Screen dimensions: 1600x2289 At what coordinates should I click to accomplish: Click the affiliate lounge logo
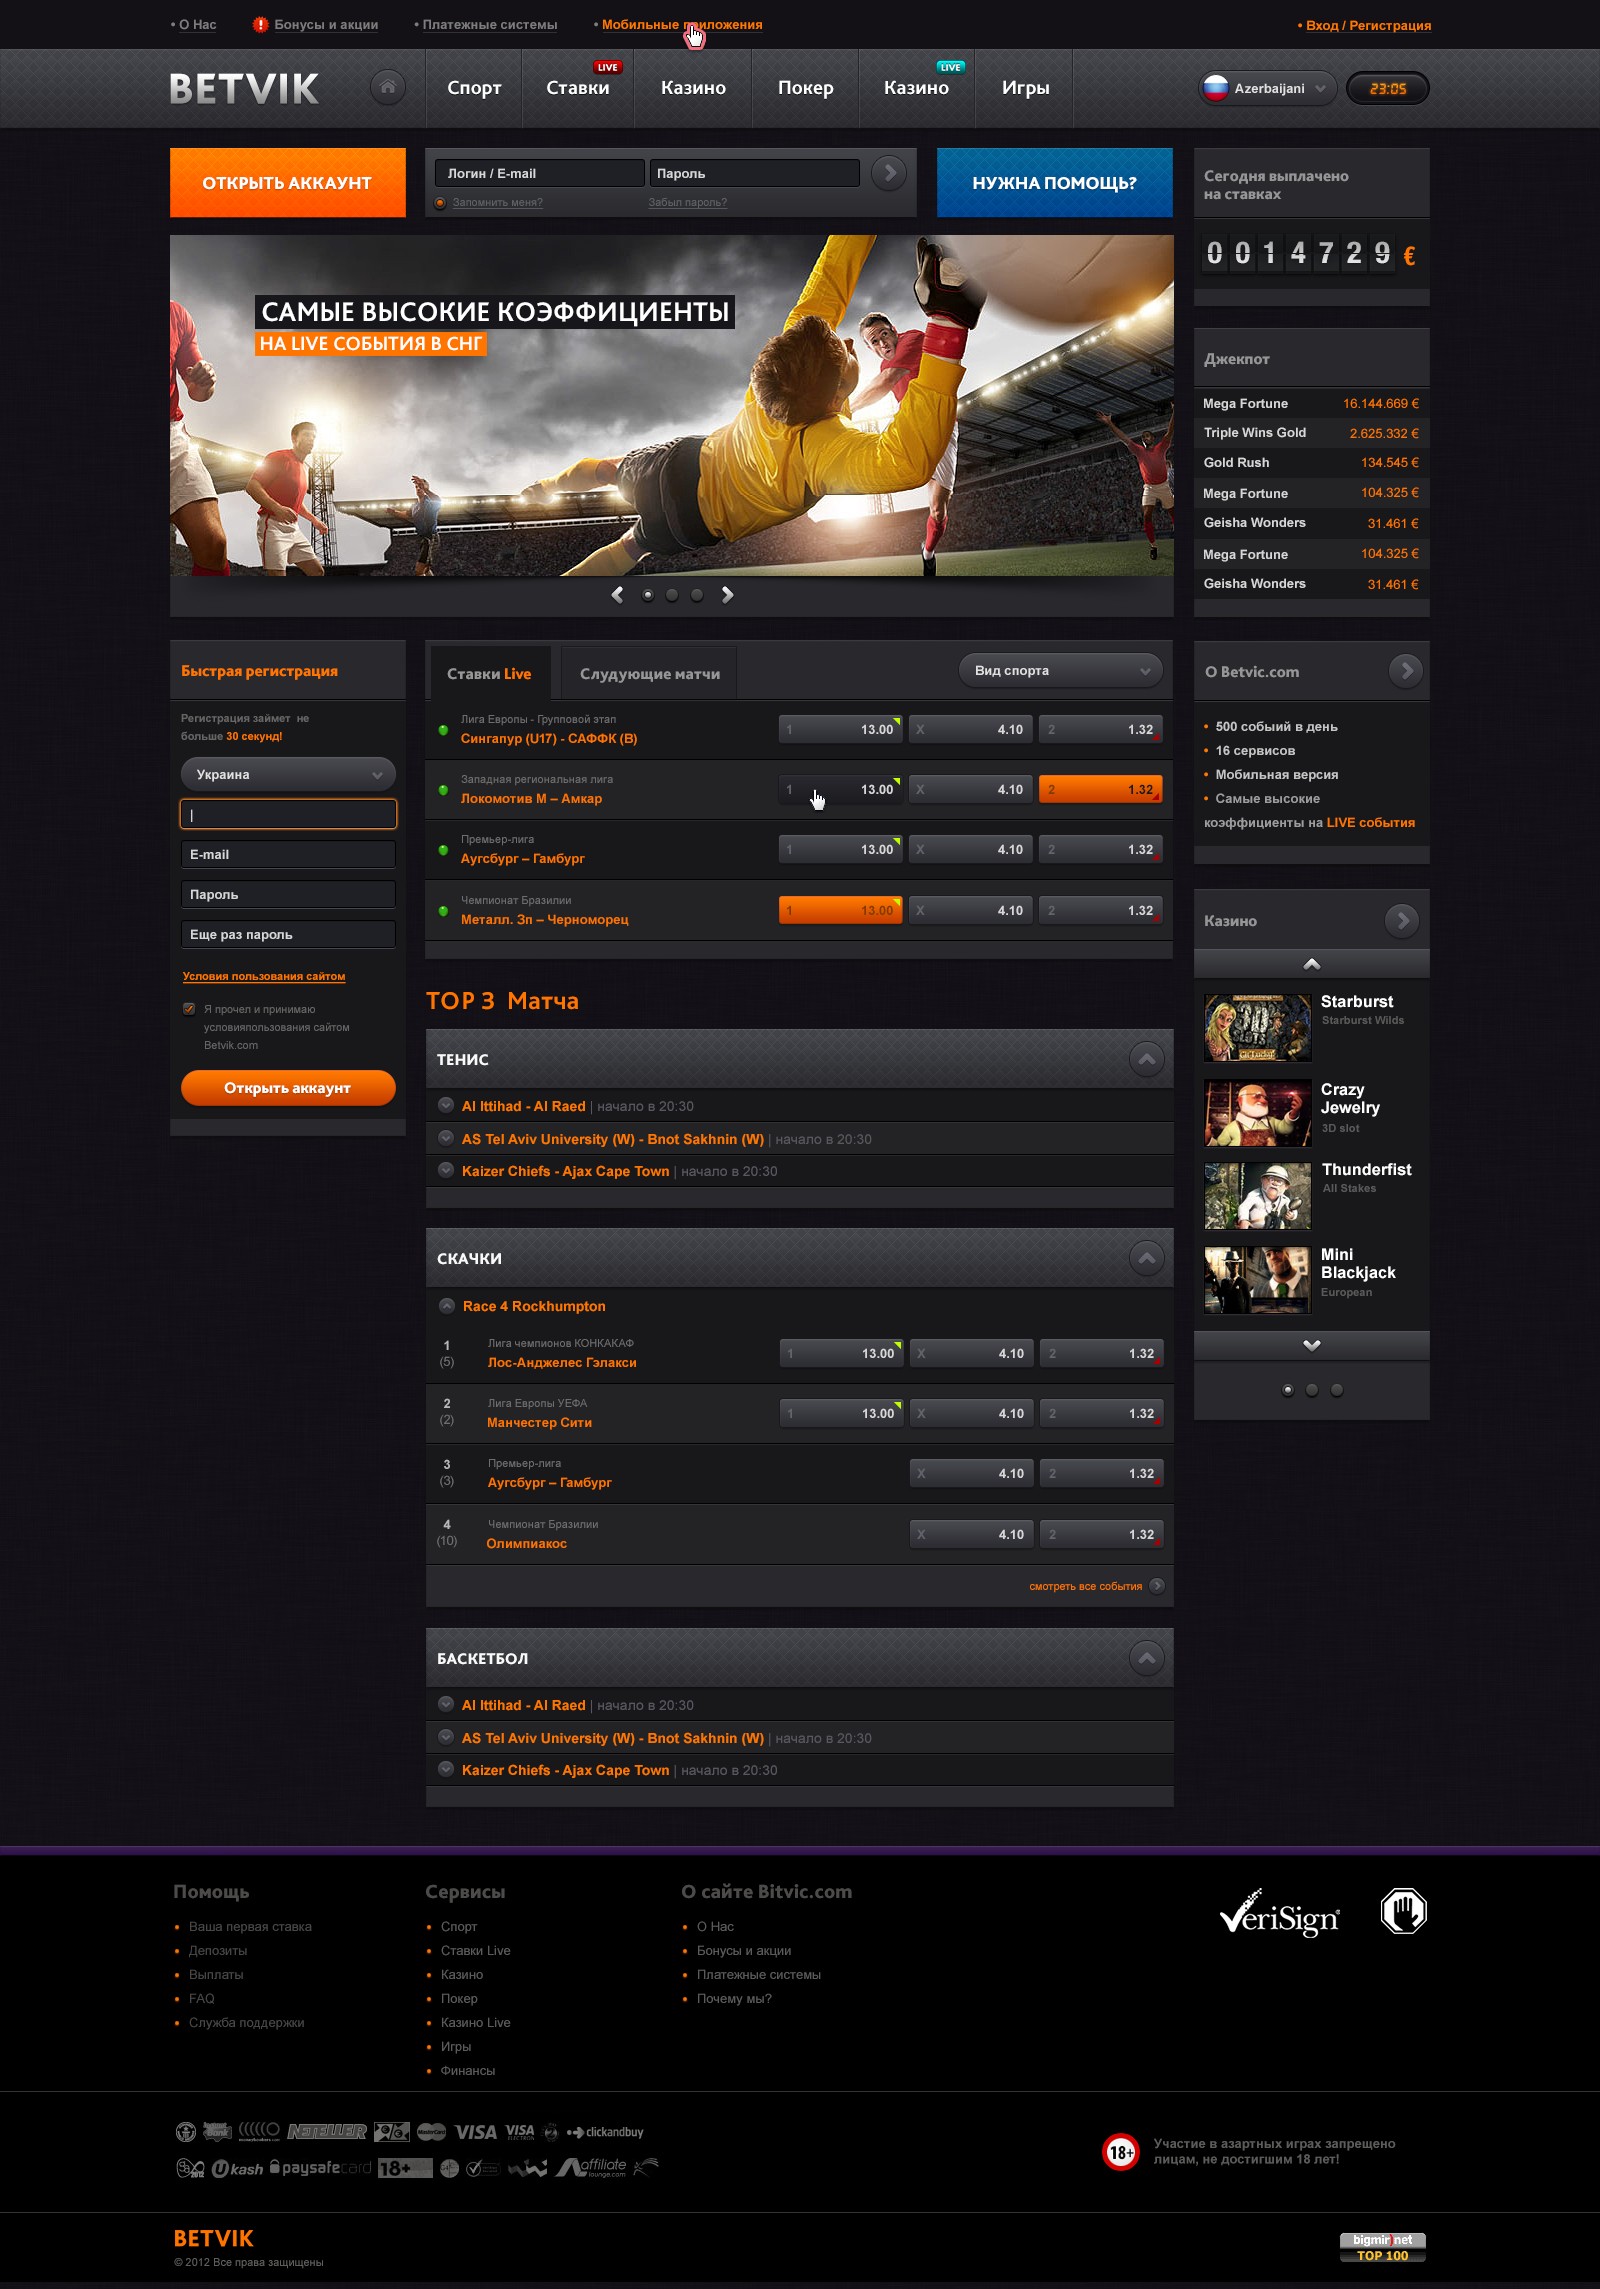coord(592,2167)
